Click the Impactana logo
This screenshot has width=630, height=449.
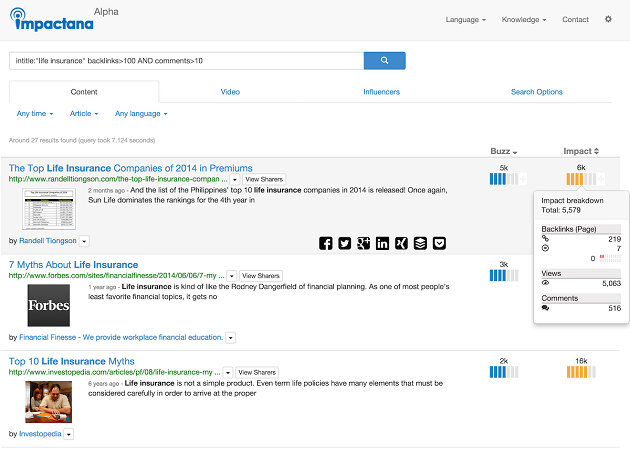pyautogui.click(x=51, y=20)
